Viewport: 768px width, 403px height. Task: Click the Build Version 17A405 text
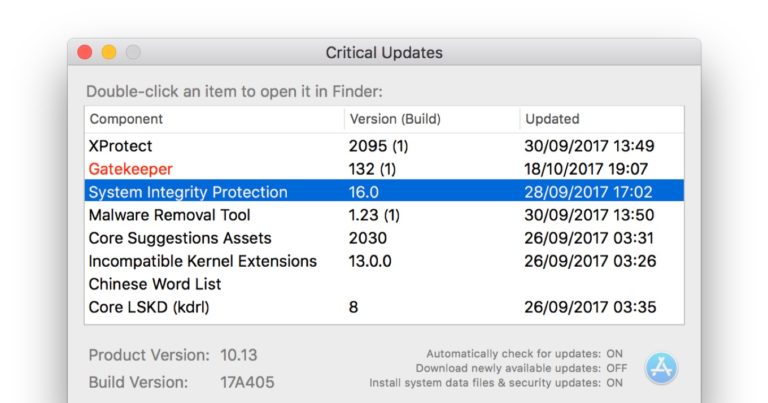click(x=247, y=382)
